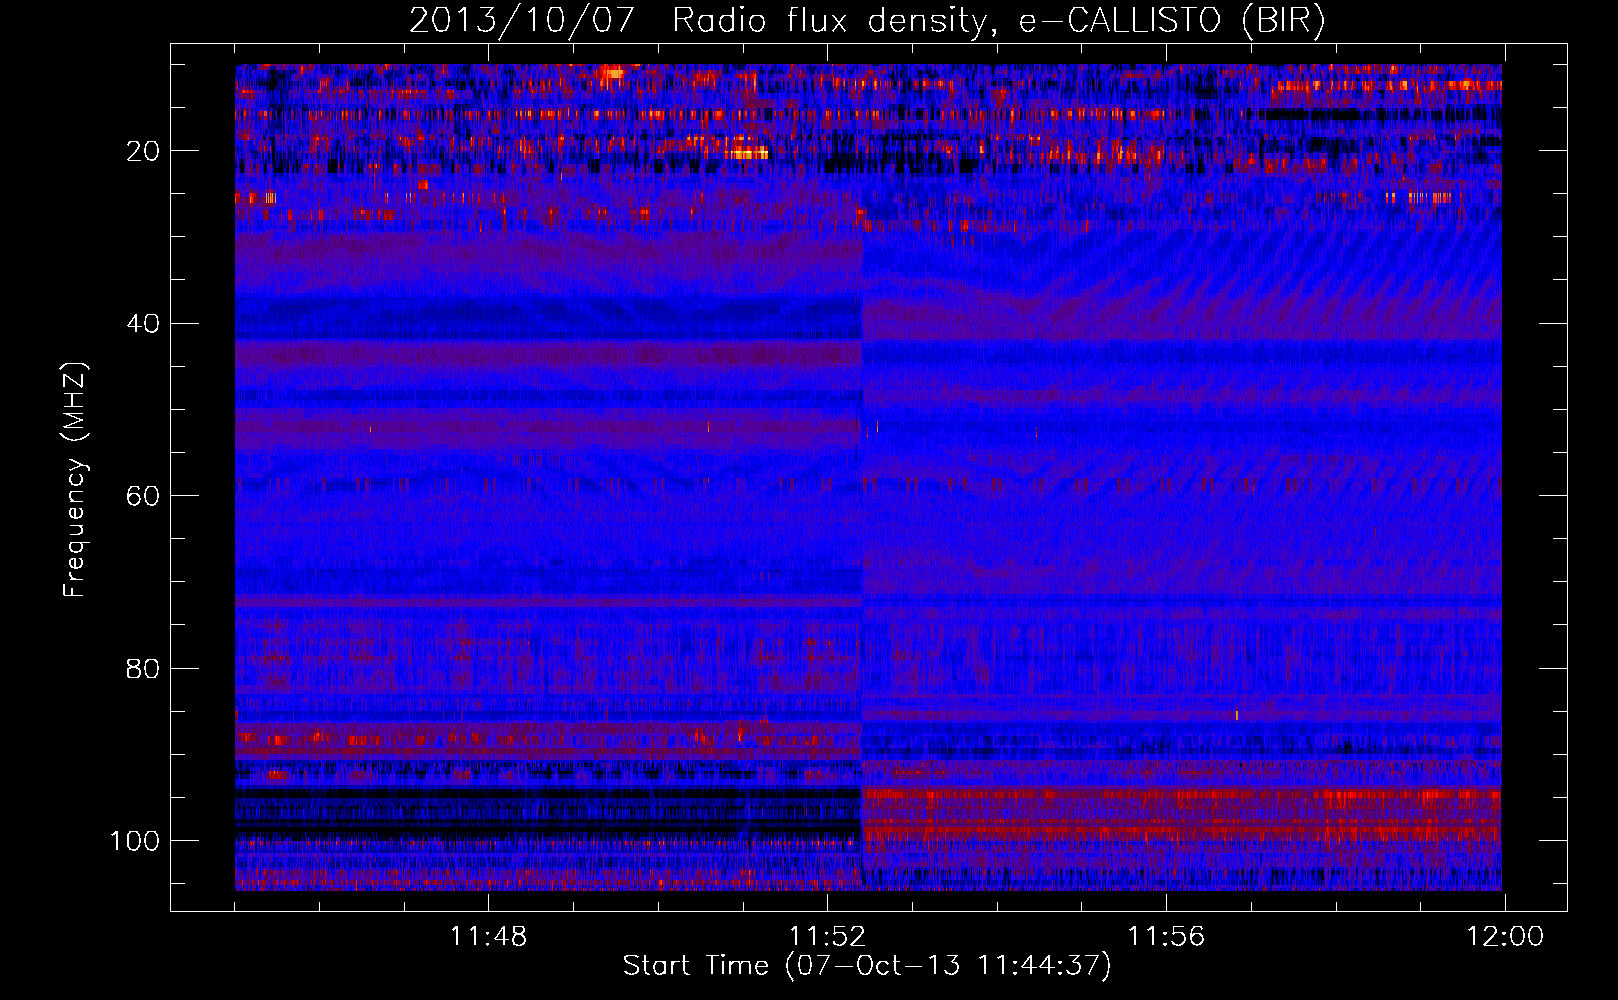
Task: Click the 60 frequency tick label
Action: (143, 496)
